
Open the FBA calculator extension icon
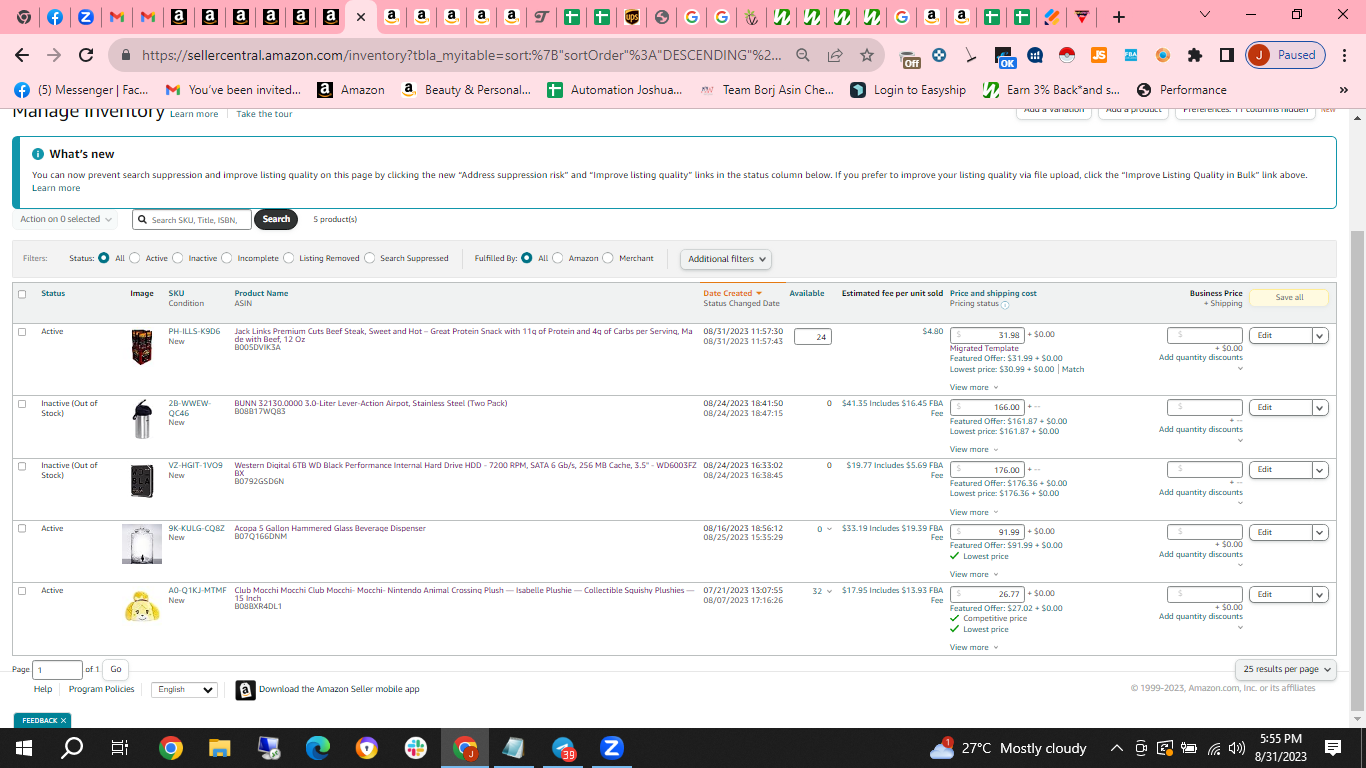tap(1130, 55)
